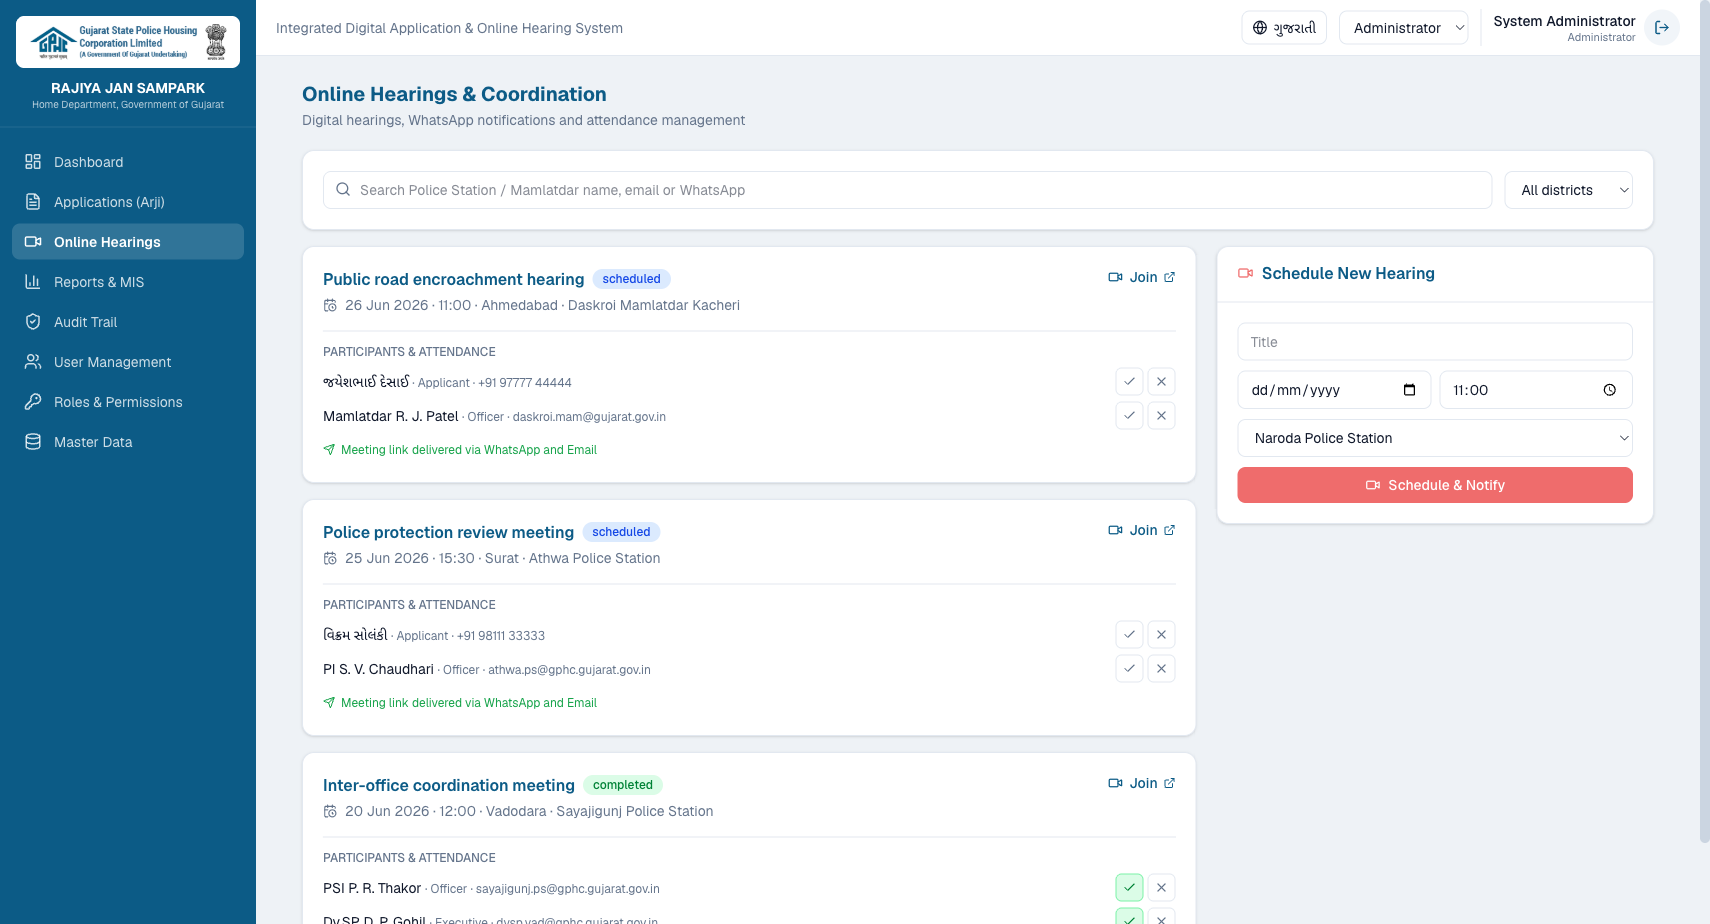1710x924 pixels.
Task: Click the email daskroi.mam@gujarat.gov.in
Action: coord(589,417)
